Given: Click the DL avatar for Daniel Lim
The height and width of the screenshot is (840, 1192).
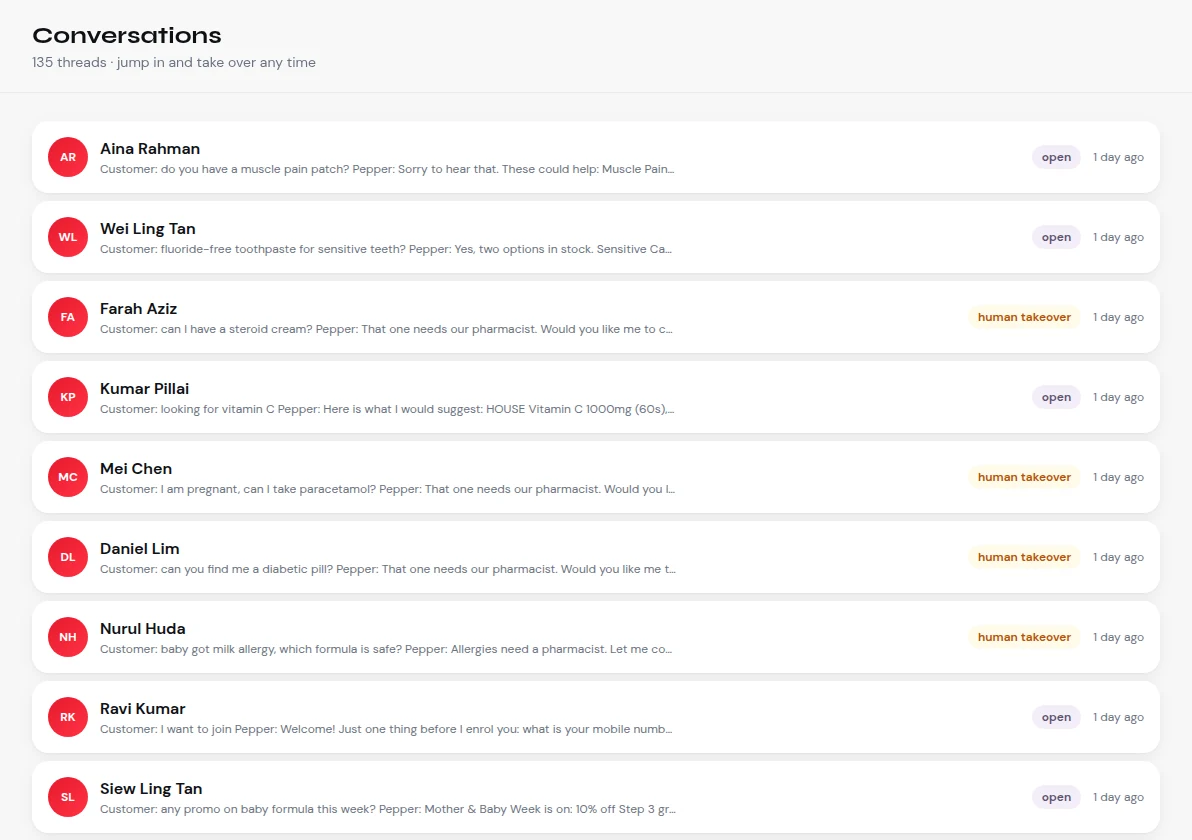Looking at the screenshot, I should 68,557.
